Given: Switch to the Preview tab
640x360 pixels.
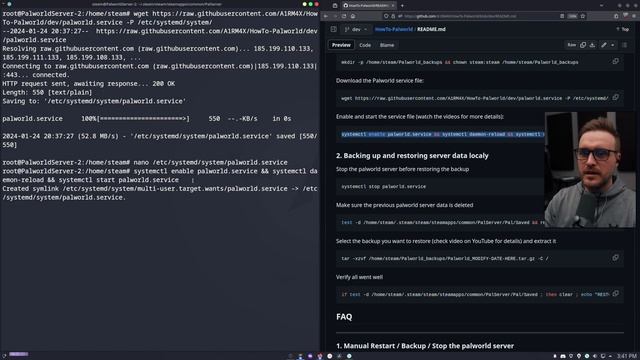Looking at the screenshot, I should [x=341, y=45].
